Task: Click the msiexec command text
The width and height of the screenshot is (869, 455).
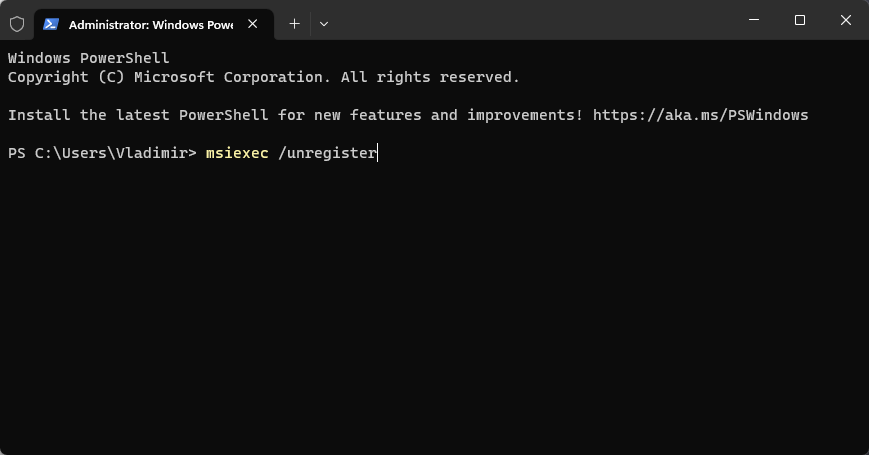Action: pos(237,153)
